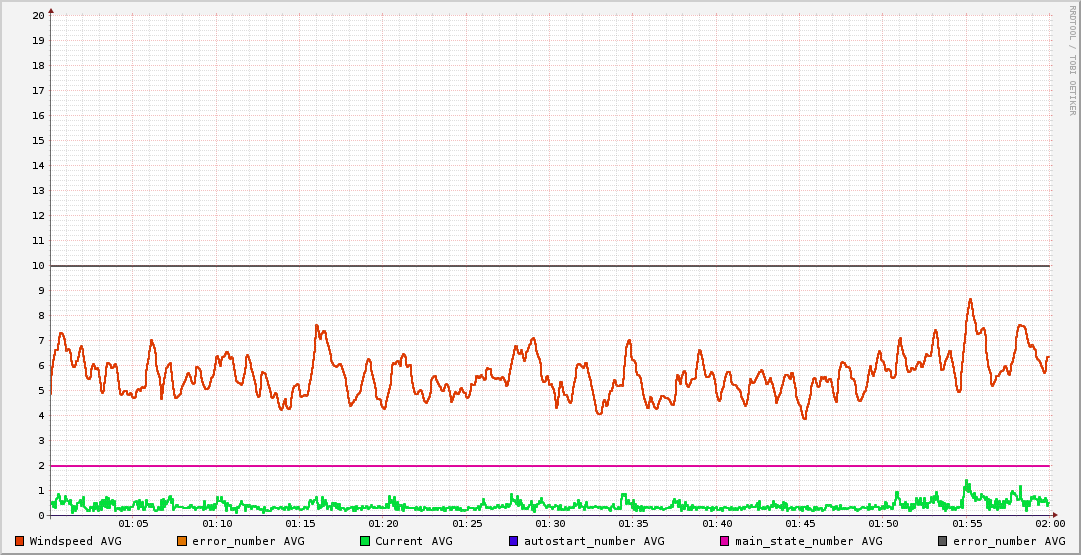The height and width of the screenshot is (555, 1081).
Task: Click the Windspeed peak near 01:55
Action: pos(969,299)
